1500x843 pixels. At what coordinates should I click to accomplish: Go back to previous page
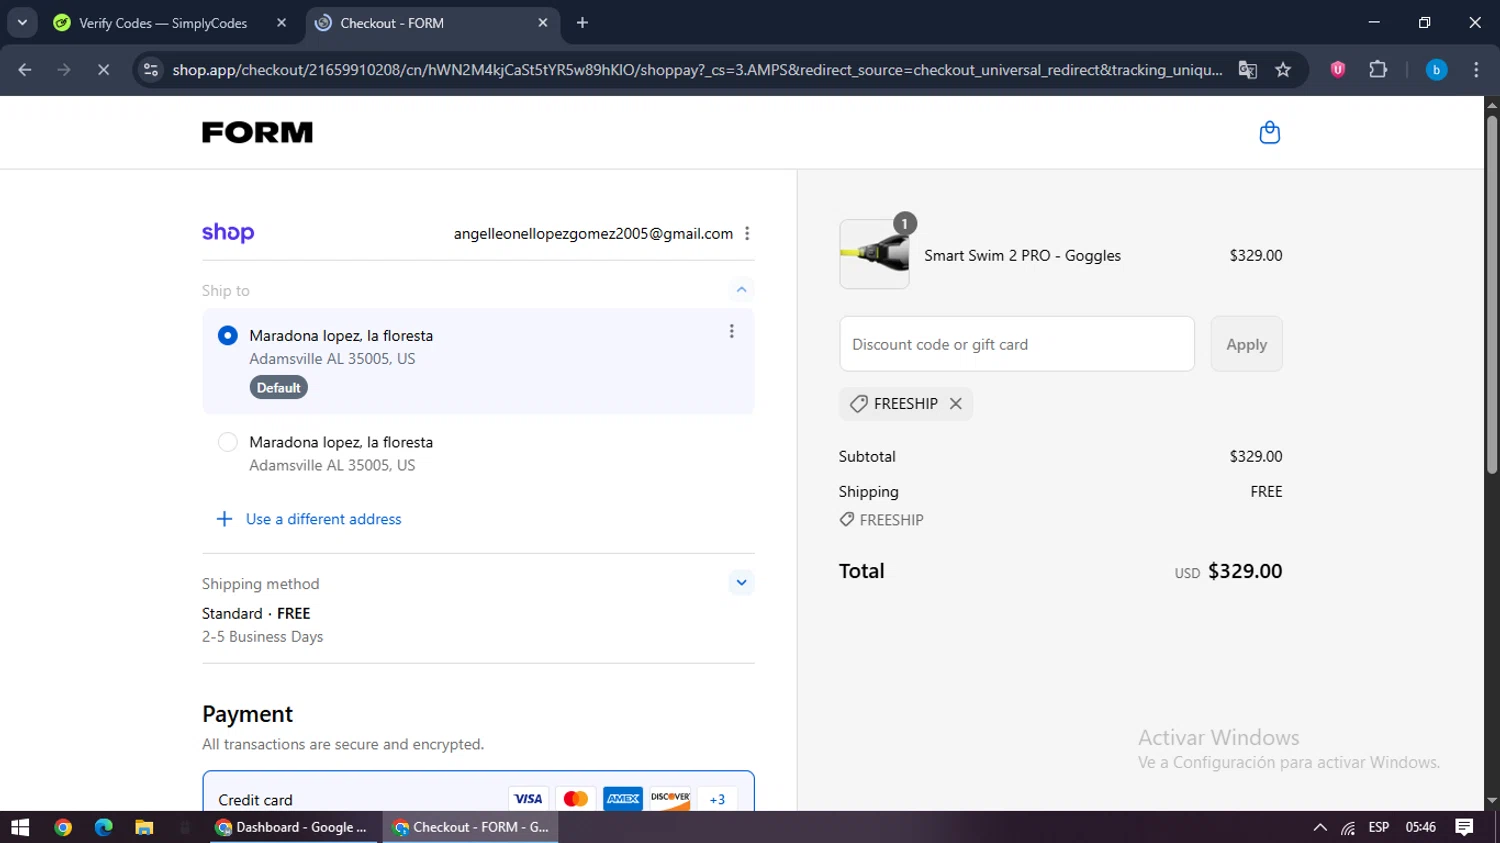click(x=25, y=70)
